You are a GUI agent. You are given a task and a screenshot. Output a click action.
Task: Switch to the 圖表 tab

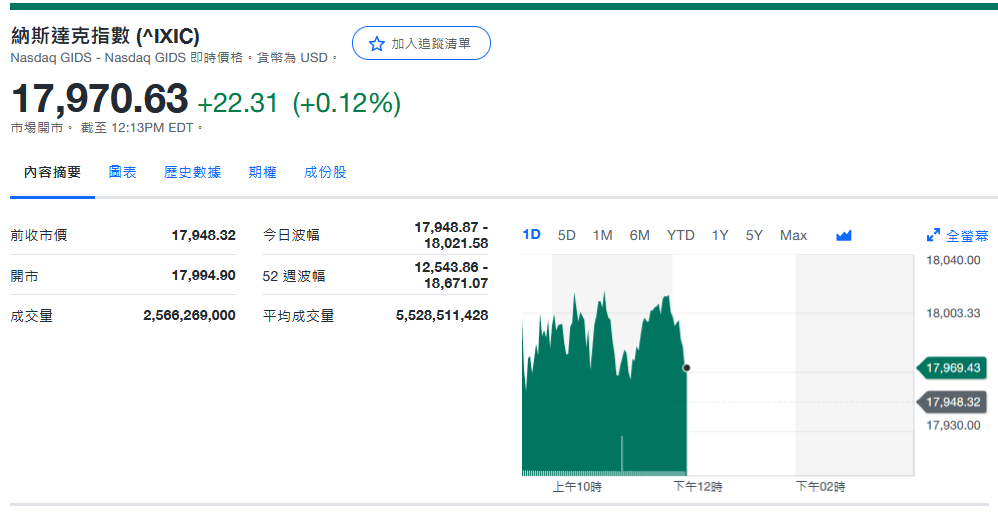(122, 172)
